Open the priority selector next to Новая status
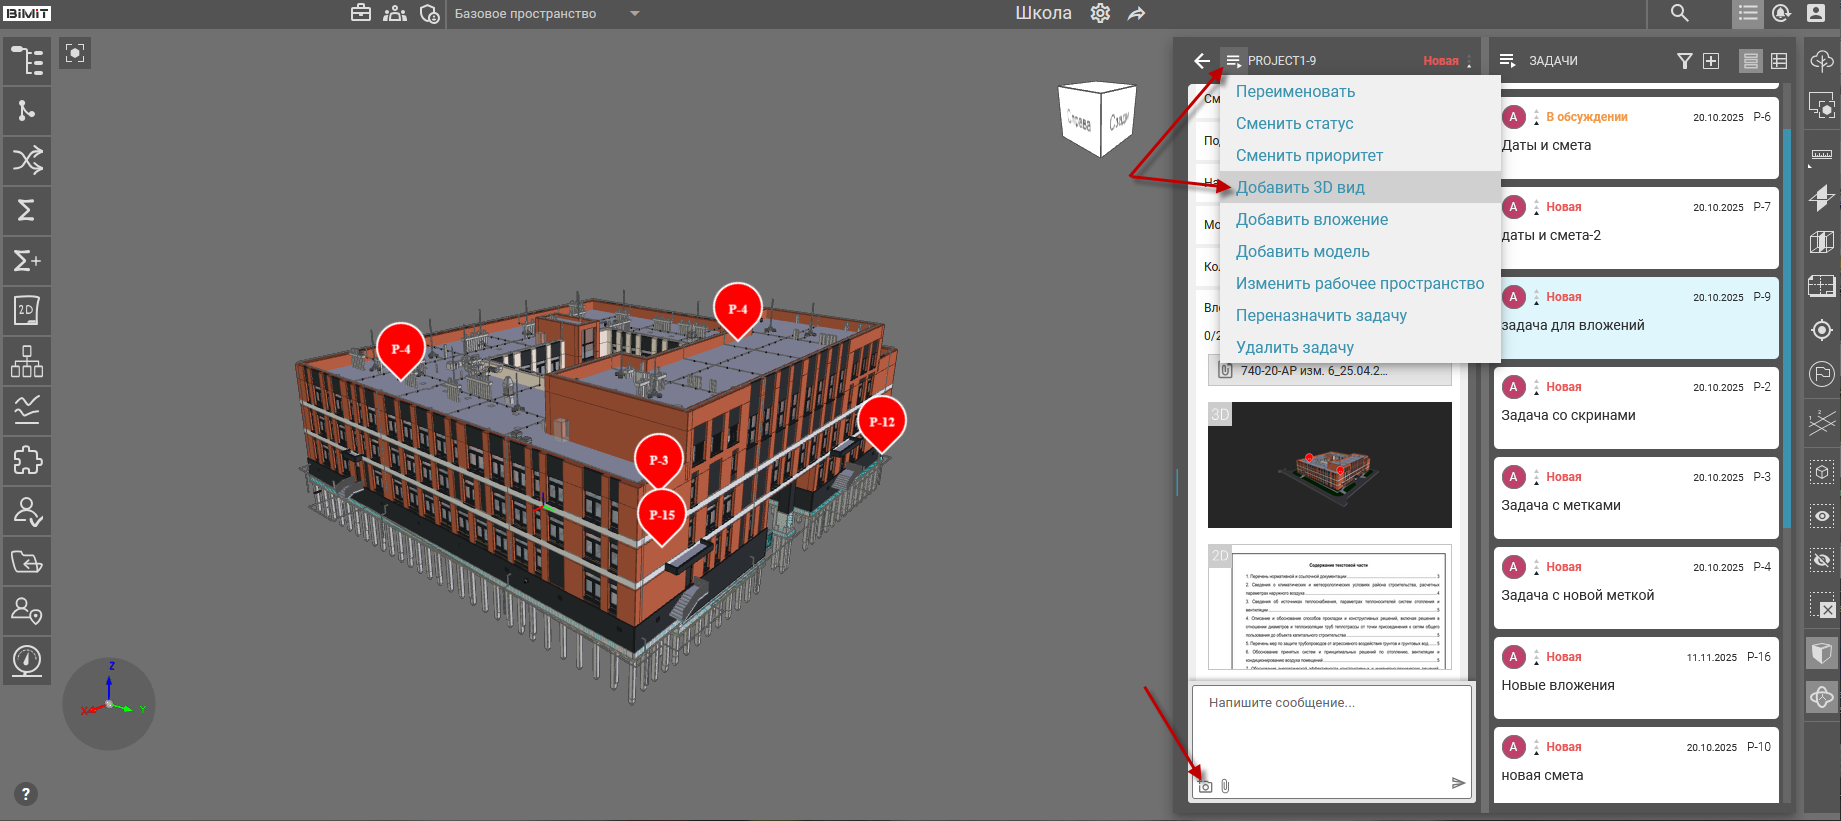This screenshot has width=1841, height=821. click(x=1469, y=61)
